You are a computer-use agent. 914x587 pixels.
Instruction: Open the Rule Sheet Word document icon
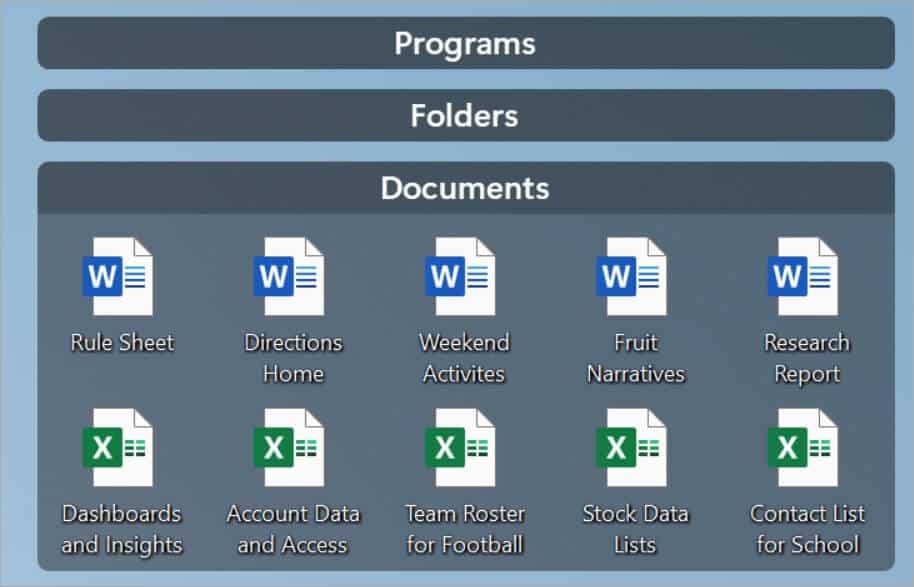tap(118, 276)
